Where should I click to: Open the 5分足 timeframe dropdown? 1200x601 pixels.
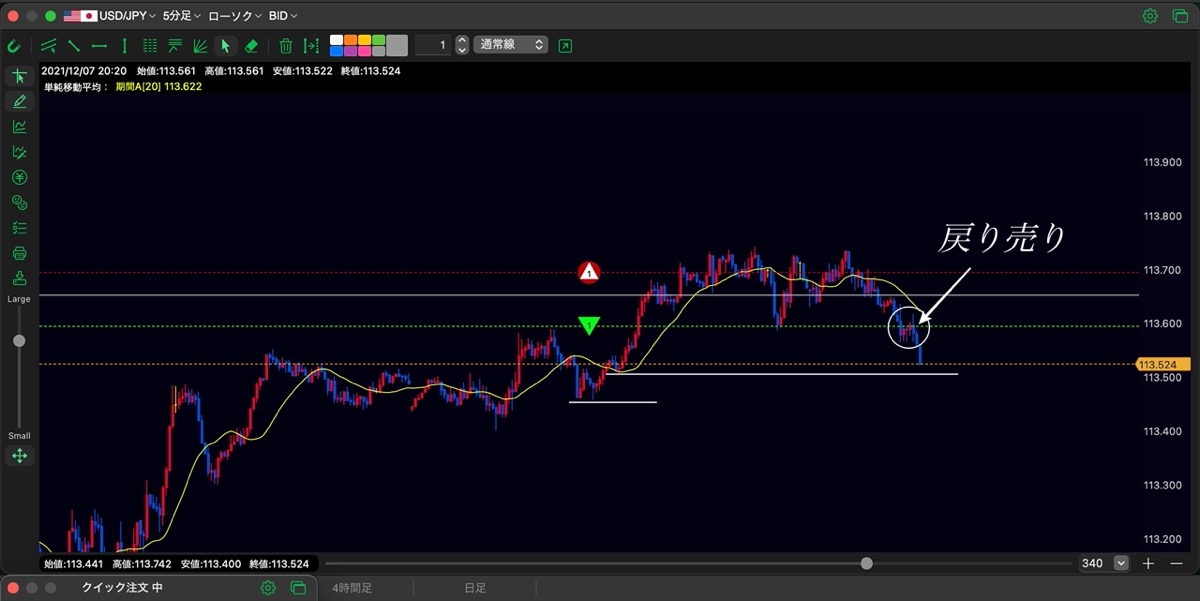[x=181, y=16]
